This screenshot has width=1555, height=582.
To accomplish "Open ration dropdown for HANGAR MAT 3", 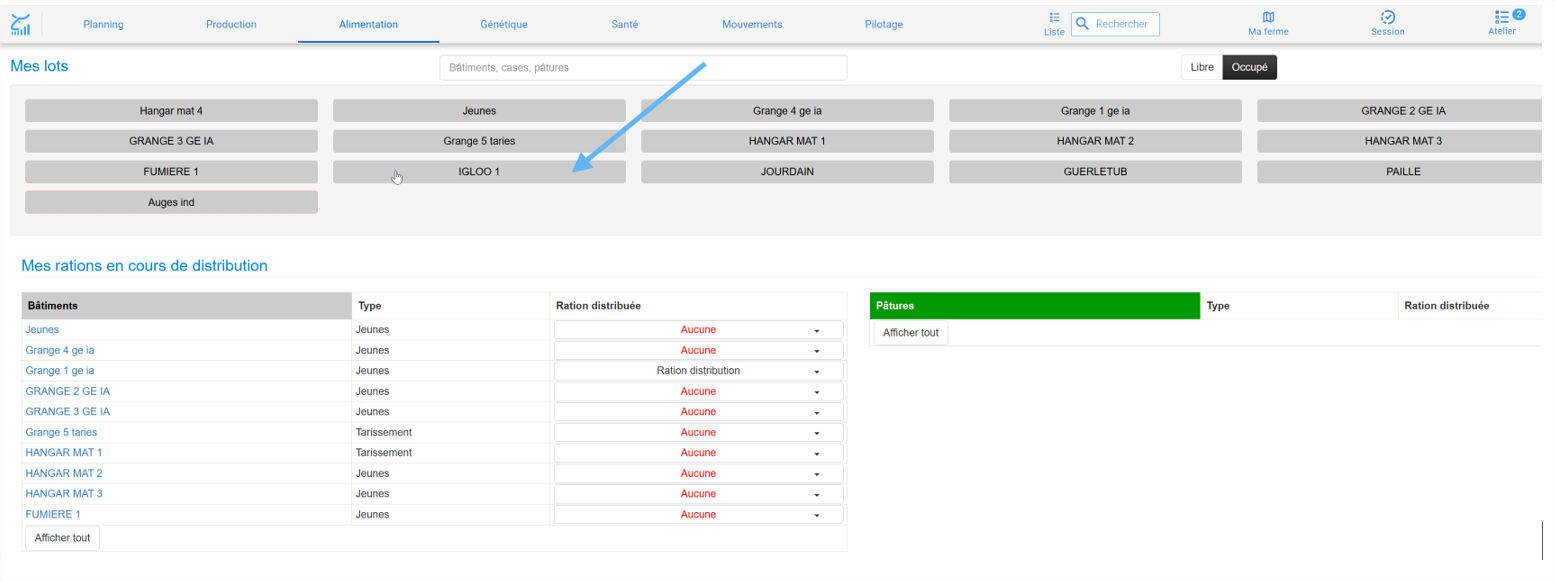I will (x=699, y=494).
